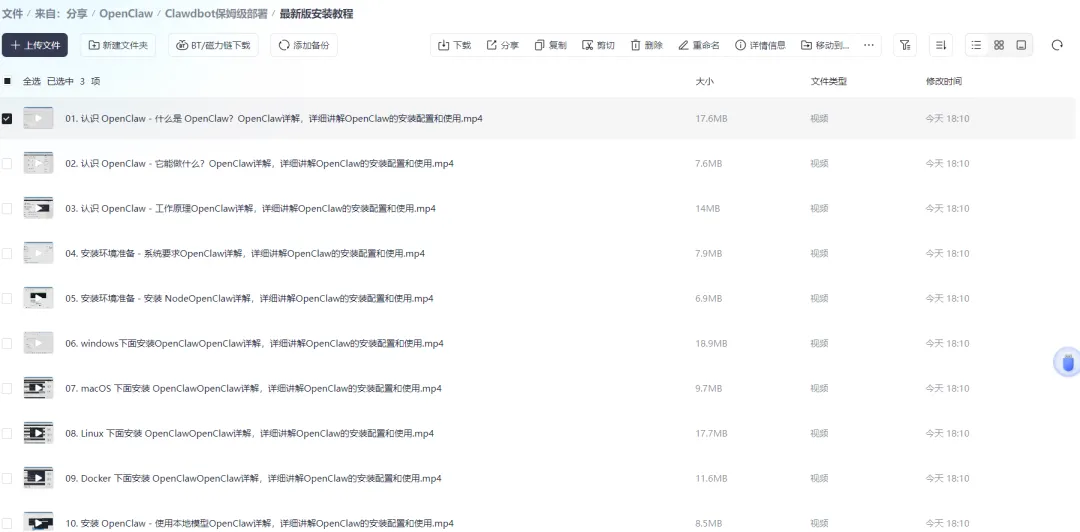Click the floating blue assistant icon
Viewport: 1080px width, 532px height.
1068,362
